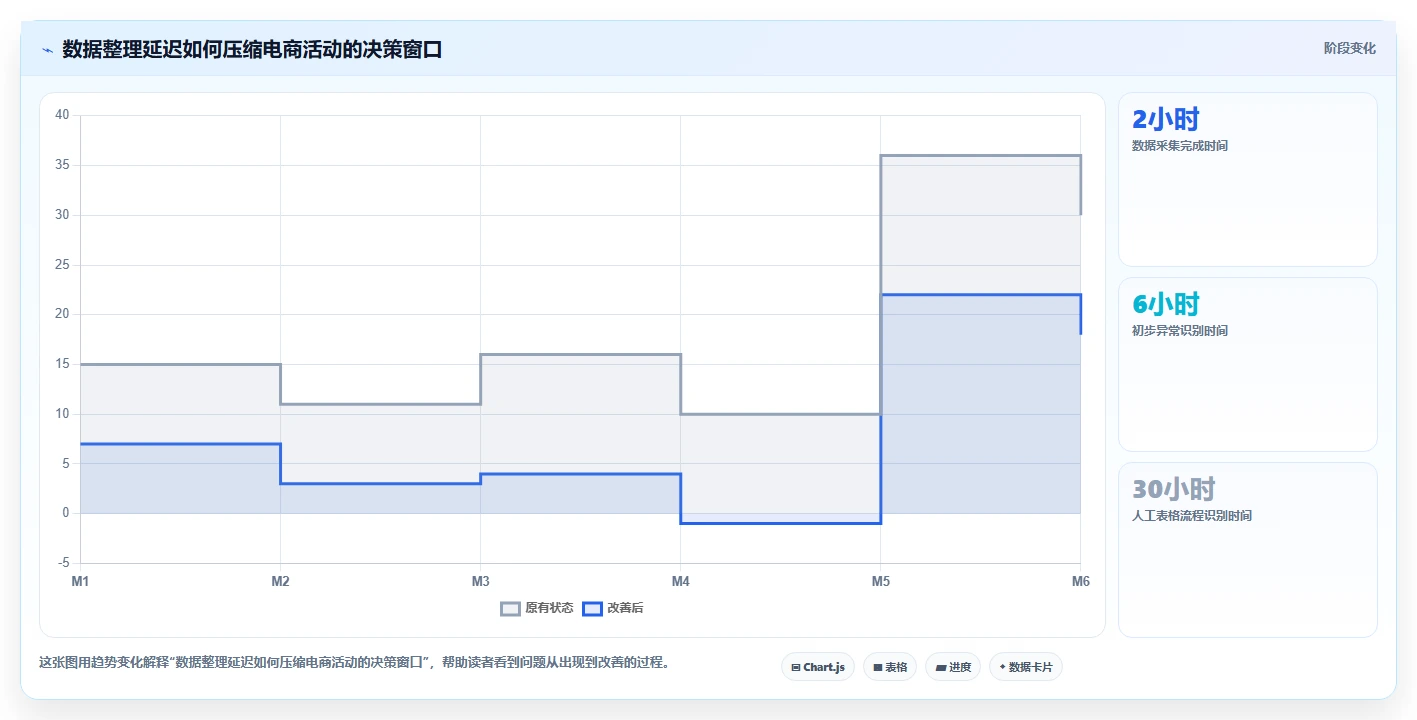Click the 20 y-axis tick label
This screenshot has width=1417, height=720.
click(62, 314)
